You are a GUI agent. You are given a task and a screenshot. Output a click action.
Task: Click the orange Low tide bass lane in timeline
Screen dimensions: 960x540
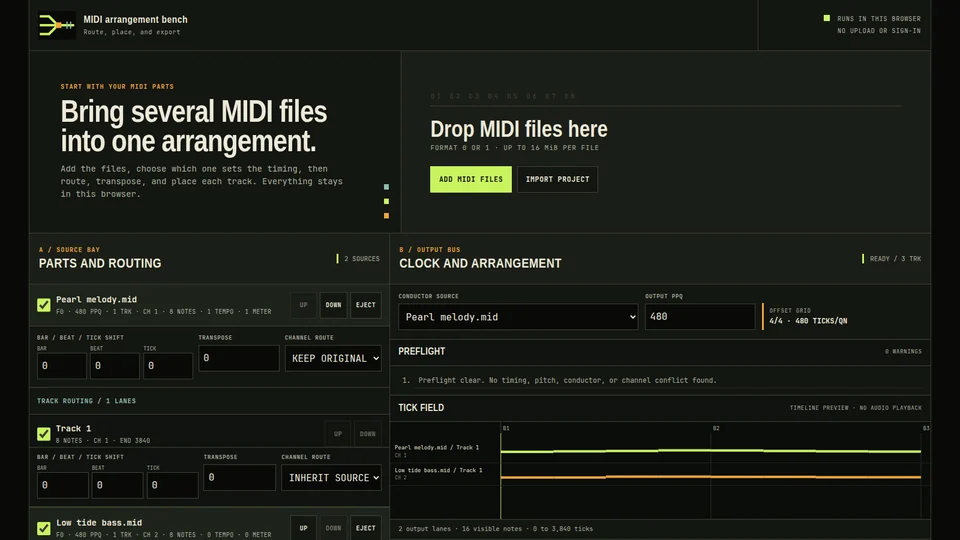click(710, 476)
